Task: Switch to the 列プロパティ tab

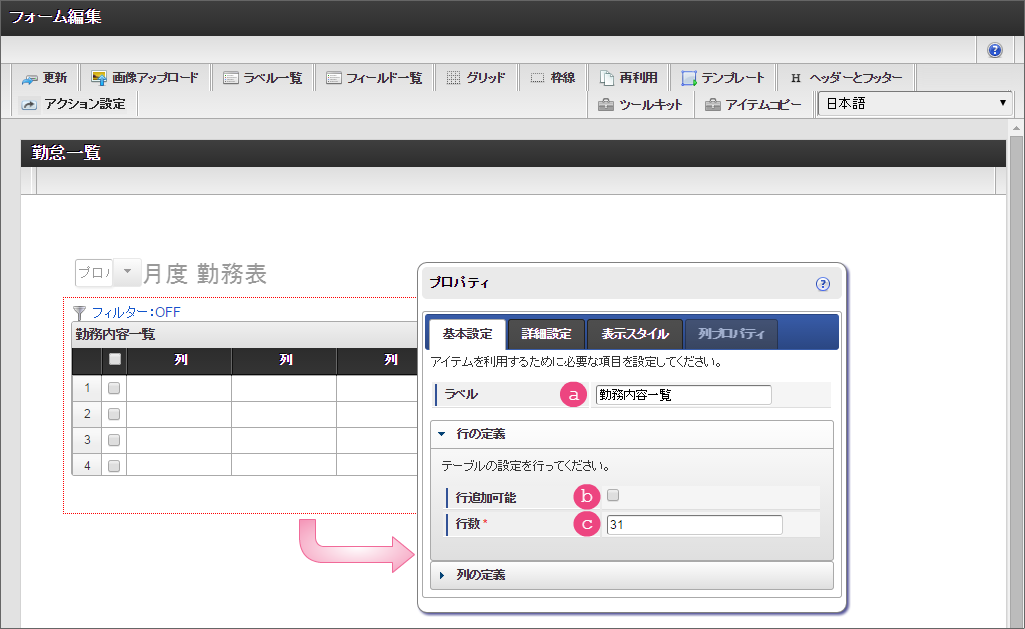Action: coord(731,334)
